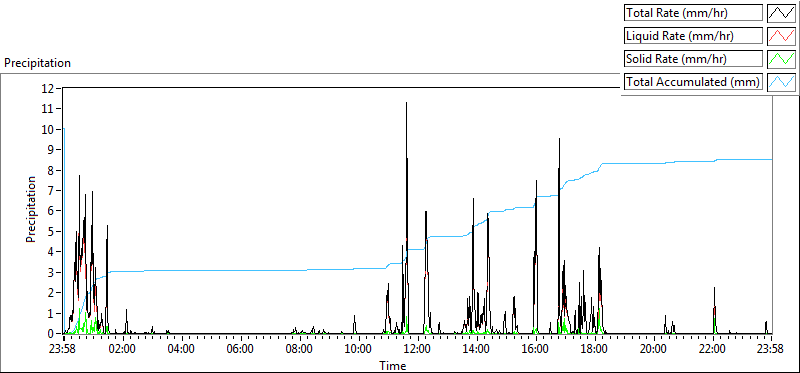Click the Precipitation chart title

tap(37, 63)
